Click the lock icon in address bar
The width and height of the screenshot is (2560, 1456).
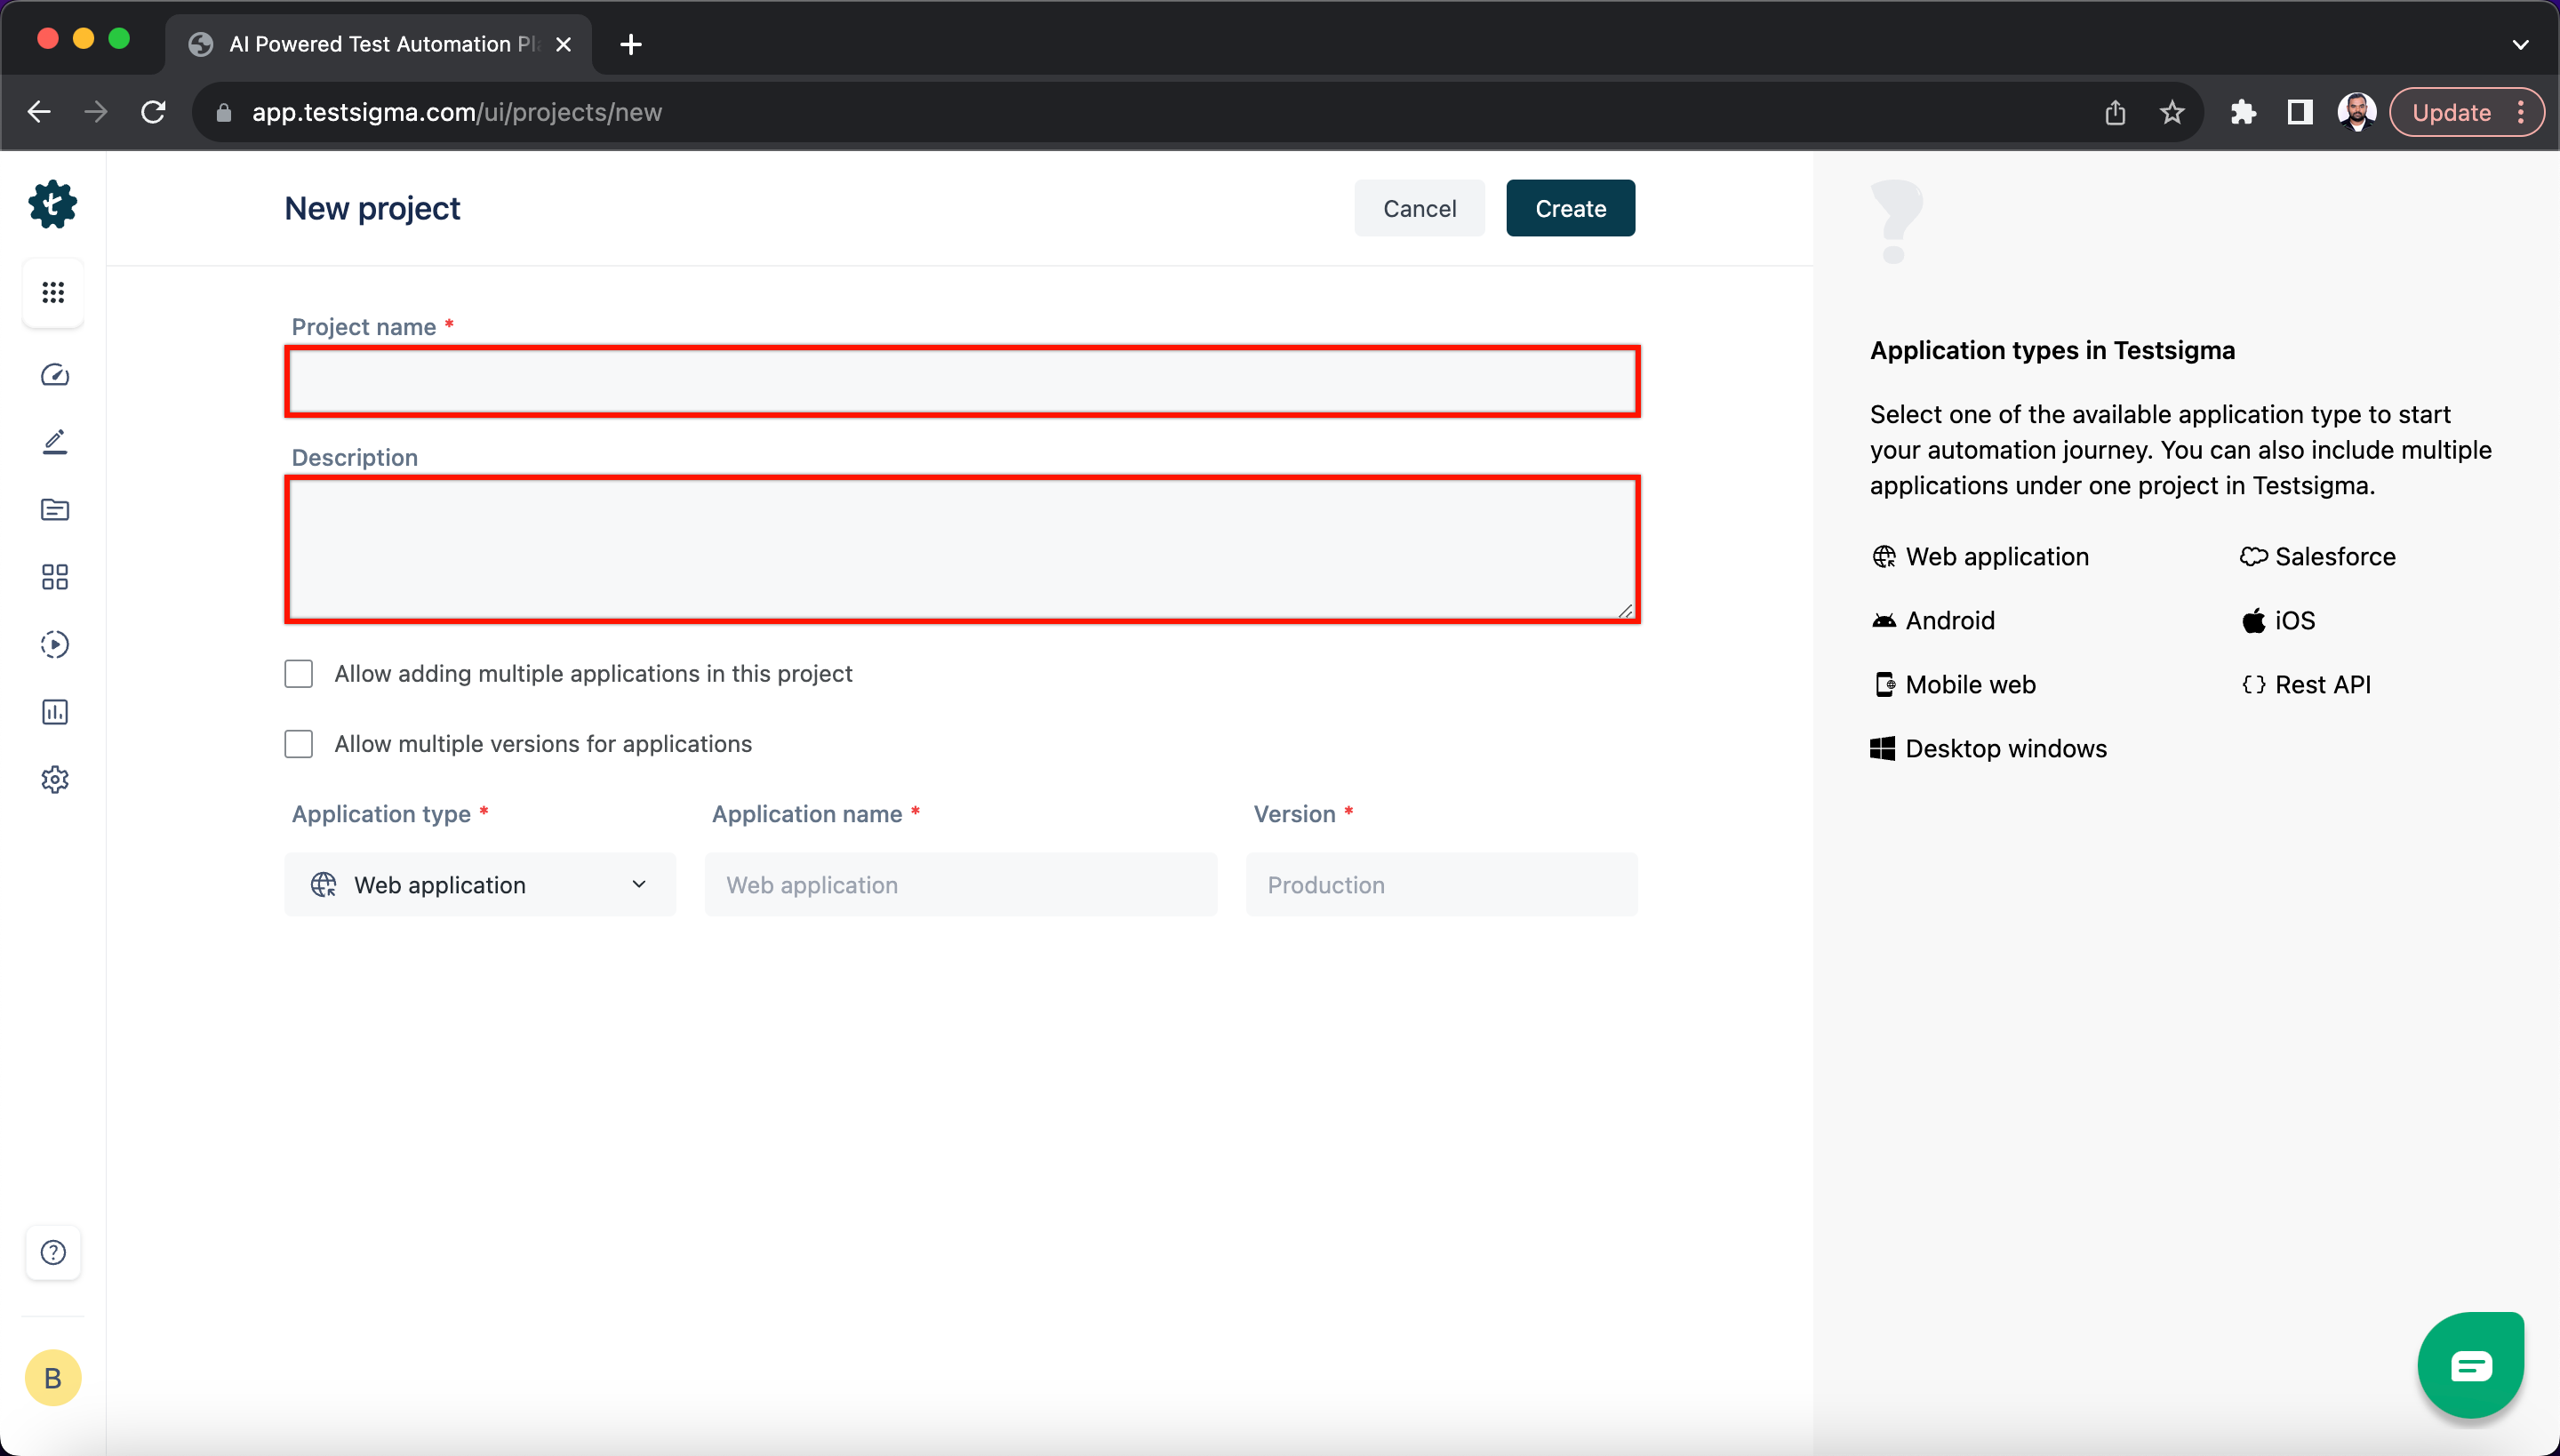[224, 112]
